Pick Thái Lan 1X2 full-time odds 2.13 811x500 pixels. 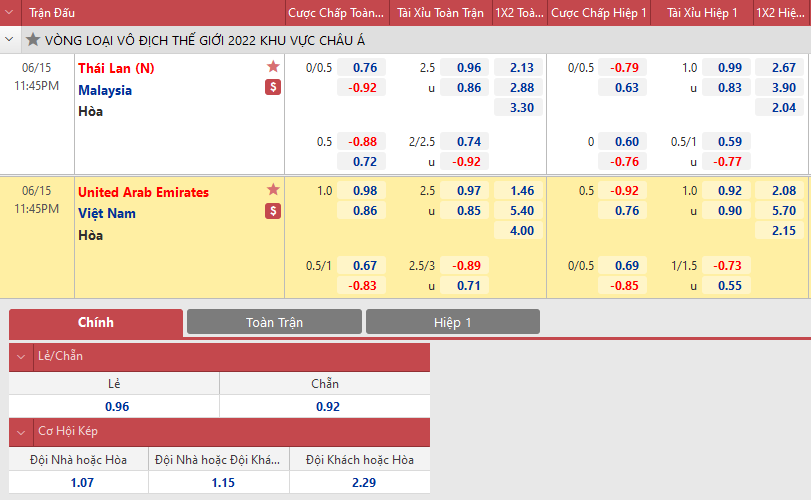click(521, 68)
